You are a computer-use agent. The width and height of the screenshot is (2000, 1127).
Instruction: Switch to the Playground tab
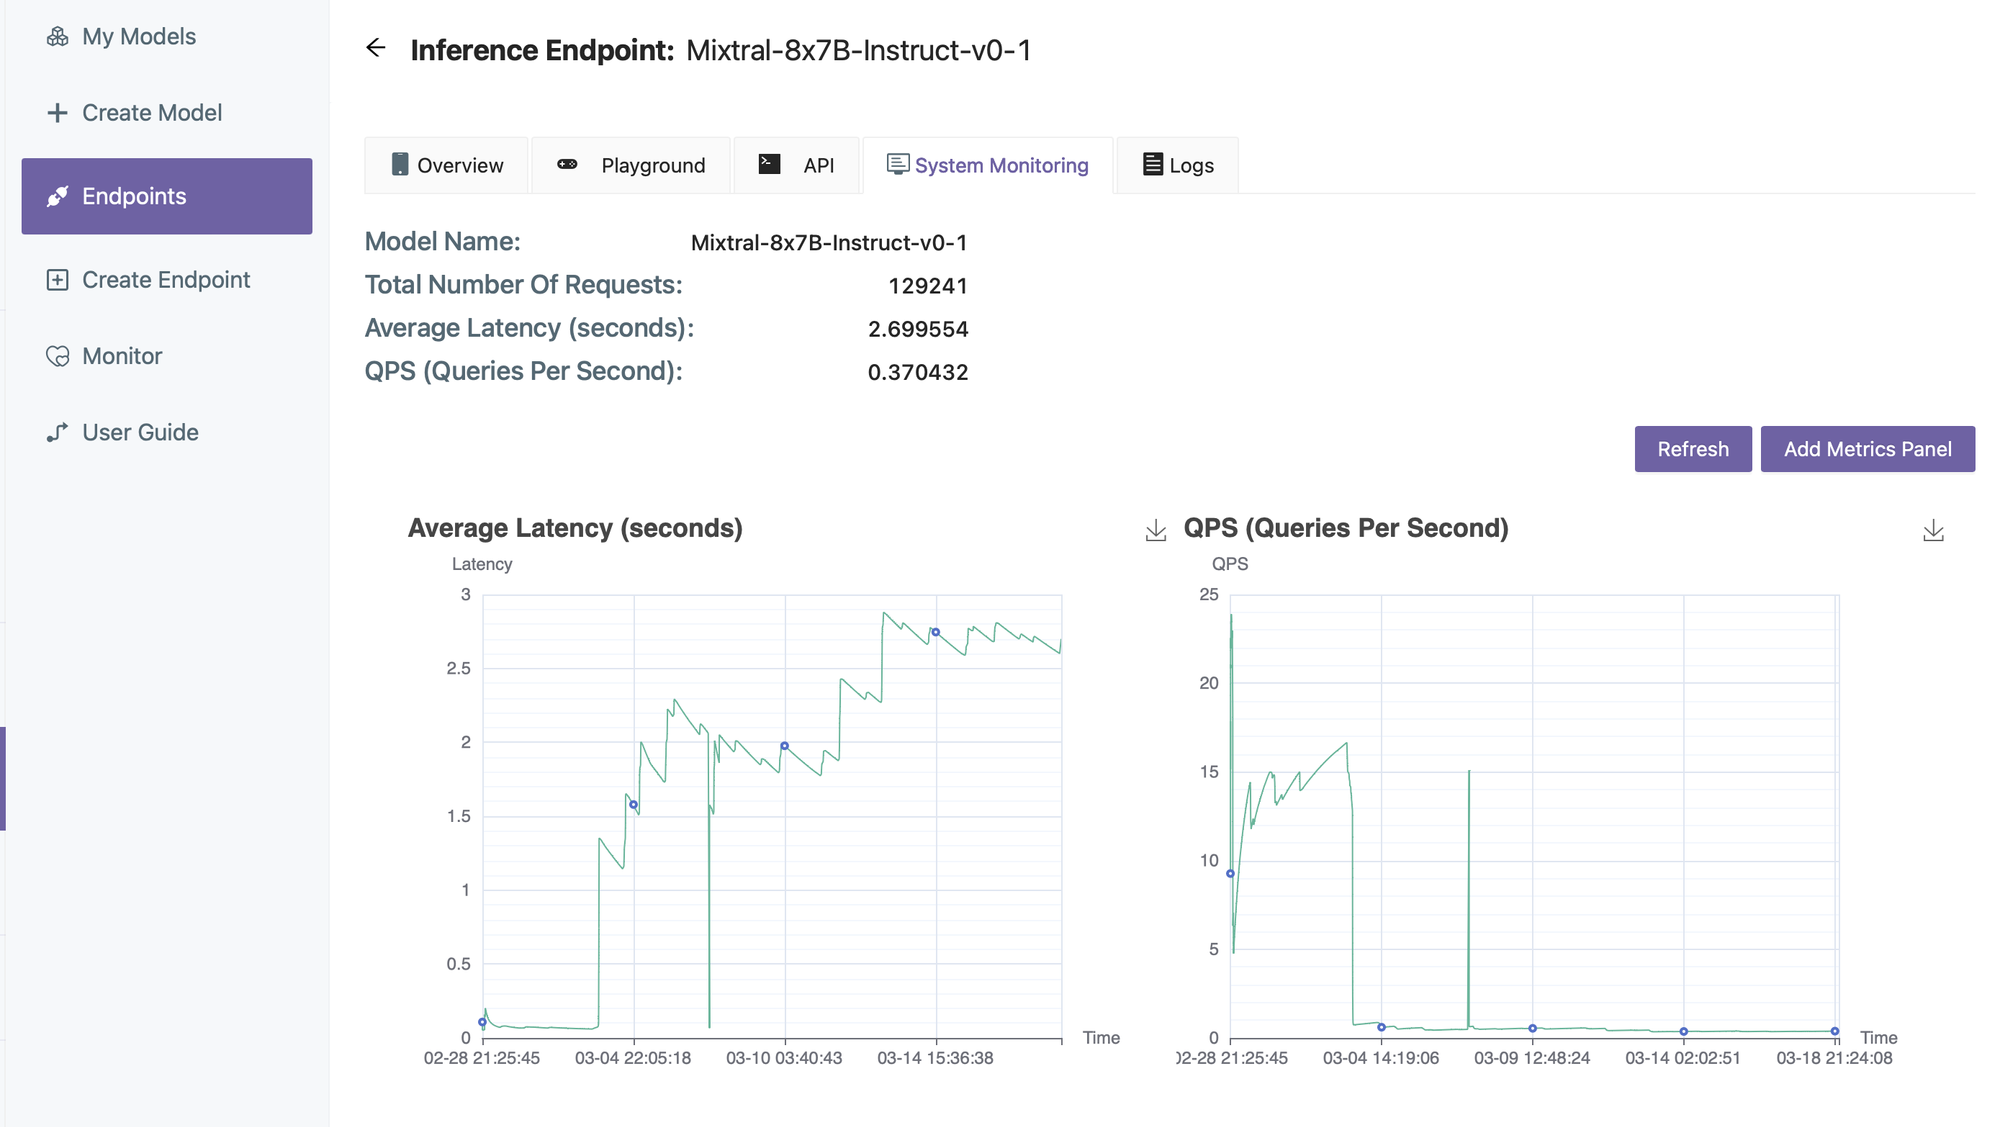point(631,165)
